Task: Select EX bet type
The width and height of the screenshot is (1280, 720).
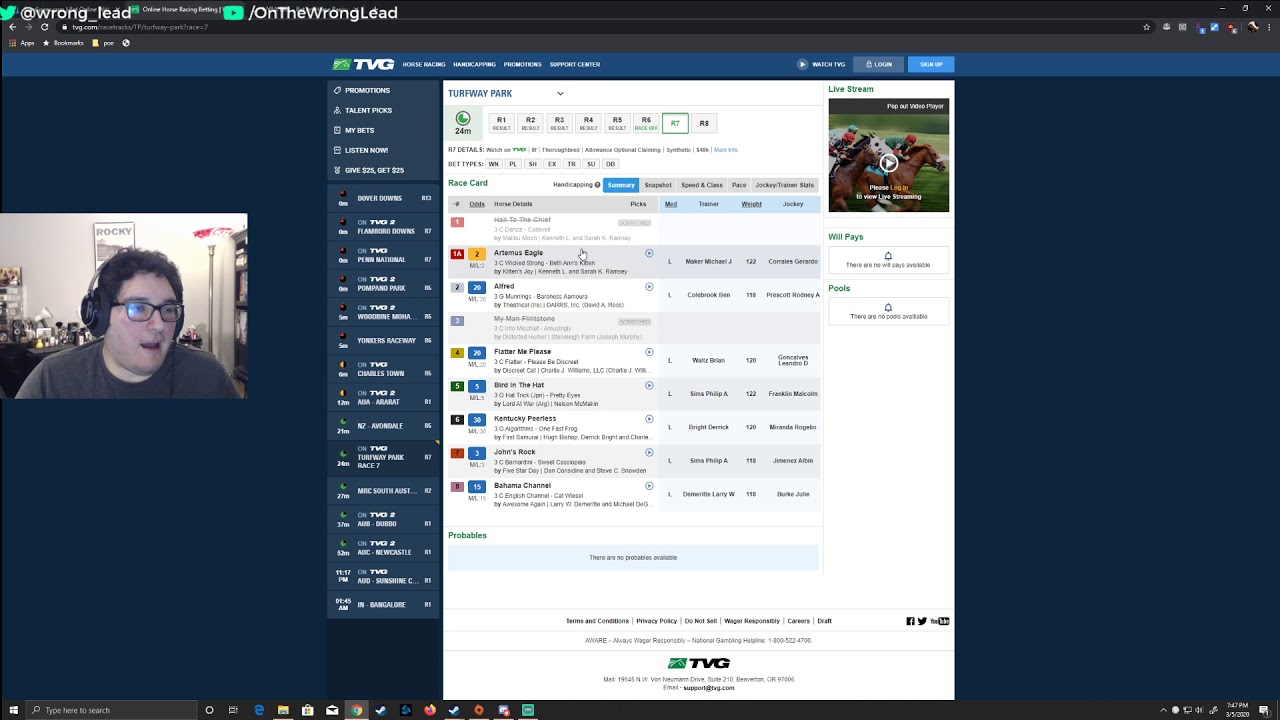Action: pyautogui.click(x=552, y=164)
